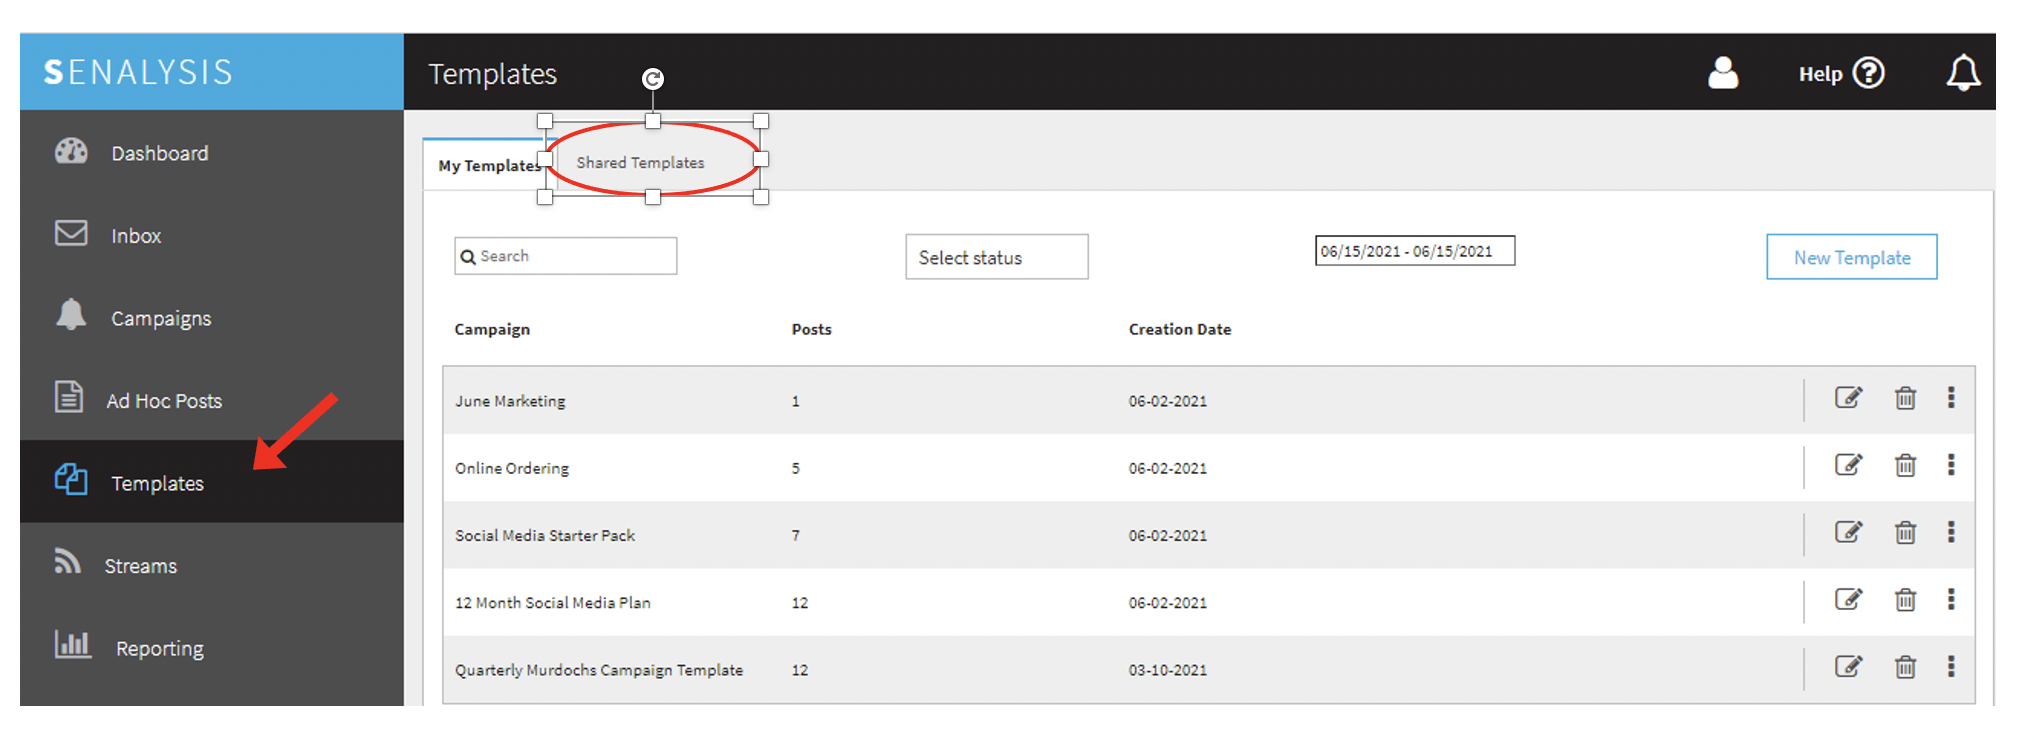
Task: Click the Social Media Starter Pack name
Action: [x=545, y=535]
